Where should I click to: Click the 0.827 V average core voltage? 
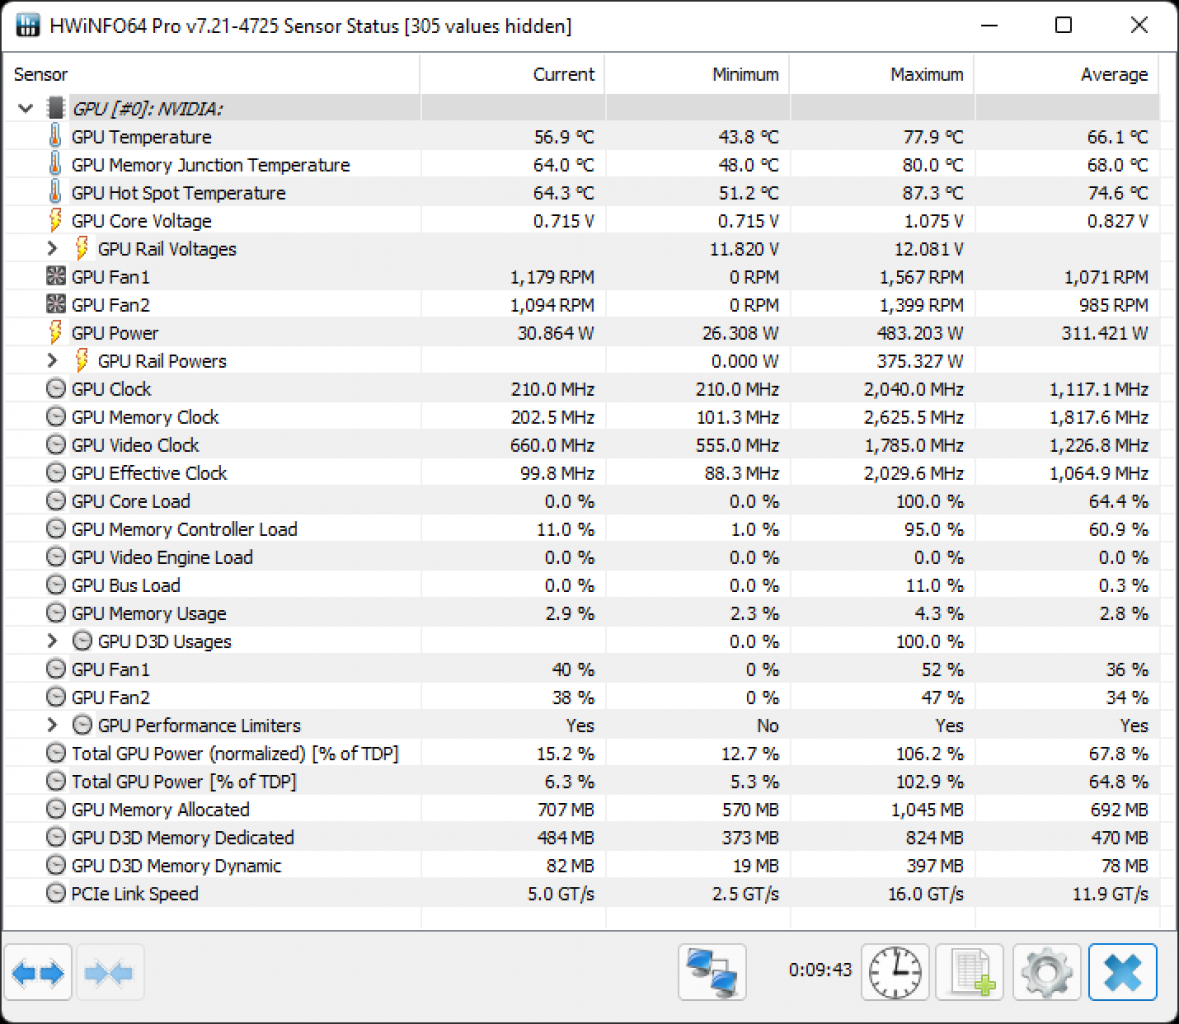(x=1117, y=221)
